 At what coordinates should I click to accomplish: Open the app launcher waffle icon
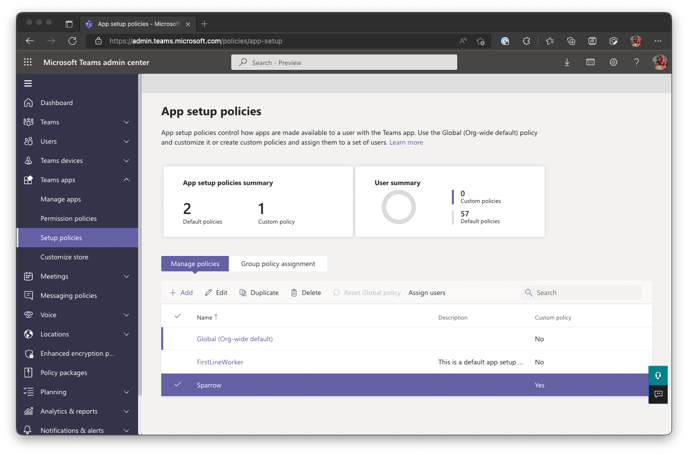(28, 62)
